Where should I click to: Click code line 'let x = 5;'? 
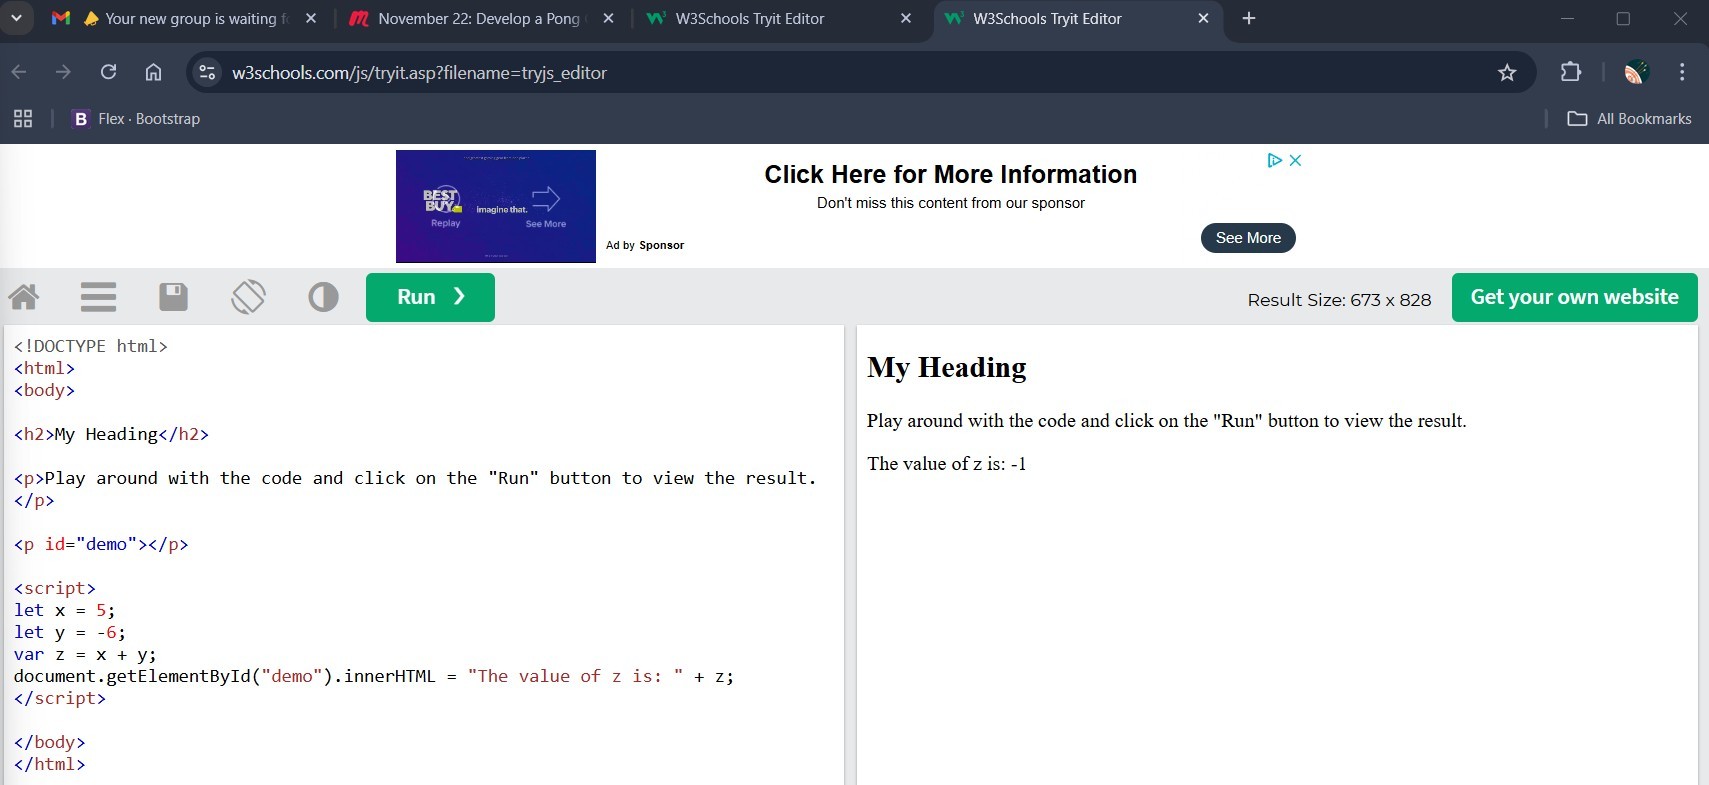pyautogui.click(x=64, y=610)
